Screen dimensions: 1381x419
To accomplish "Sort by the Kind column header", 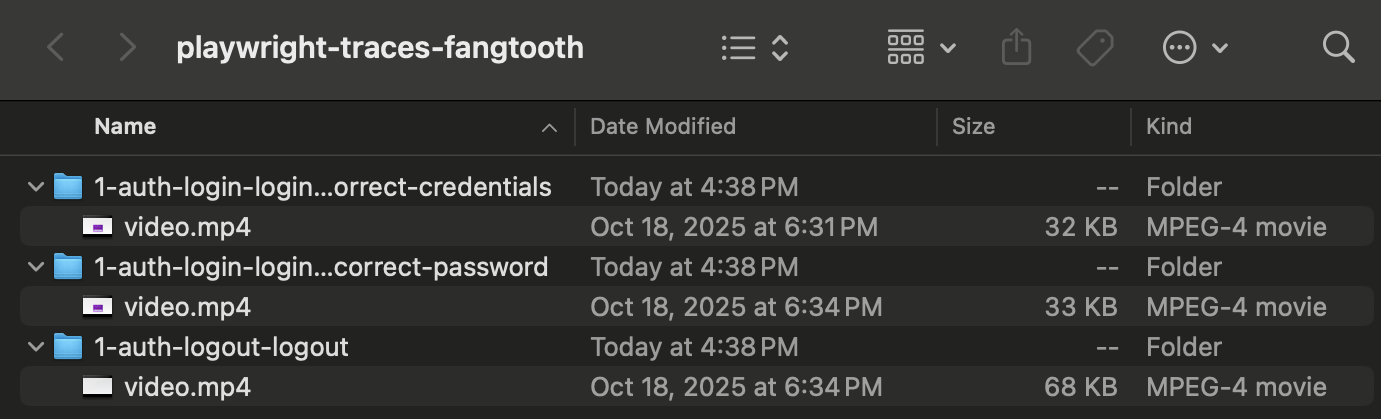I will 1169,127.
